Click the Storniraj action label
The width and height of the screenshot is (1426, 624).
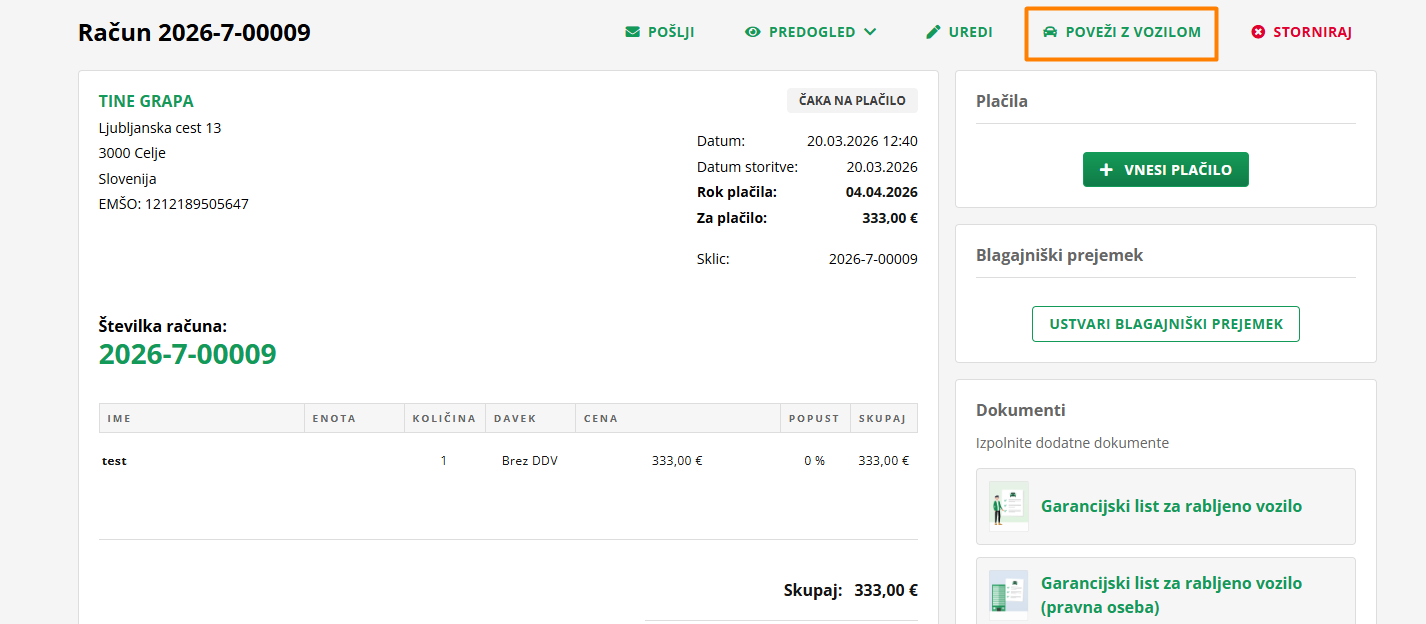(1312, 32)
